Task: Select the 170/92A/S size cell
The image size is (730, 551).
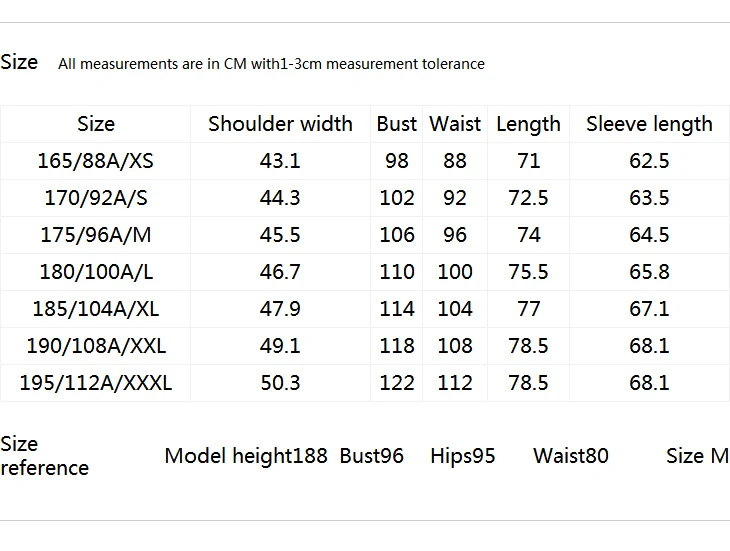Action: (96, 198)
